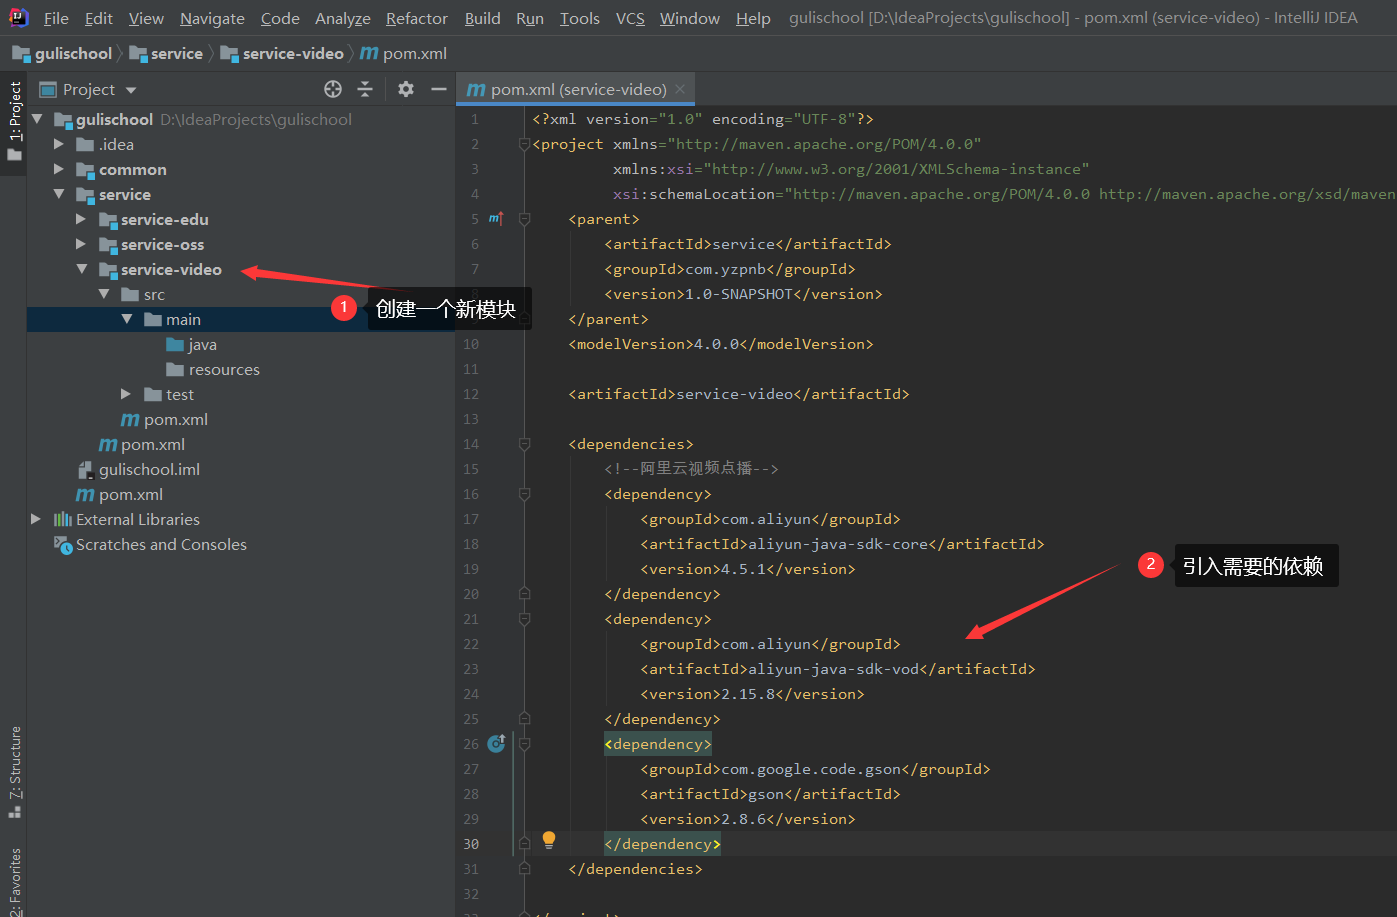Click the service-video artifactId on line 12
Screen dimensions: 1397x917
coord(738,394)
